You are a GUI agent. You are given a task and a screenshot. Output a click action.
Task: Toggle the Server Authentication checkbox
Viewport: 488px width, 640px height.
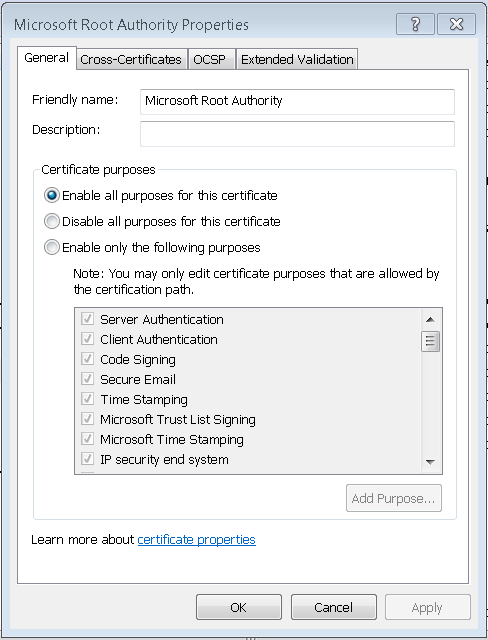click(87, 319)
